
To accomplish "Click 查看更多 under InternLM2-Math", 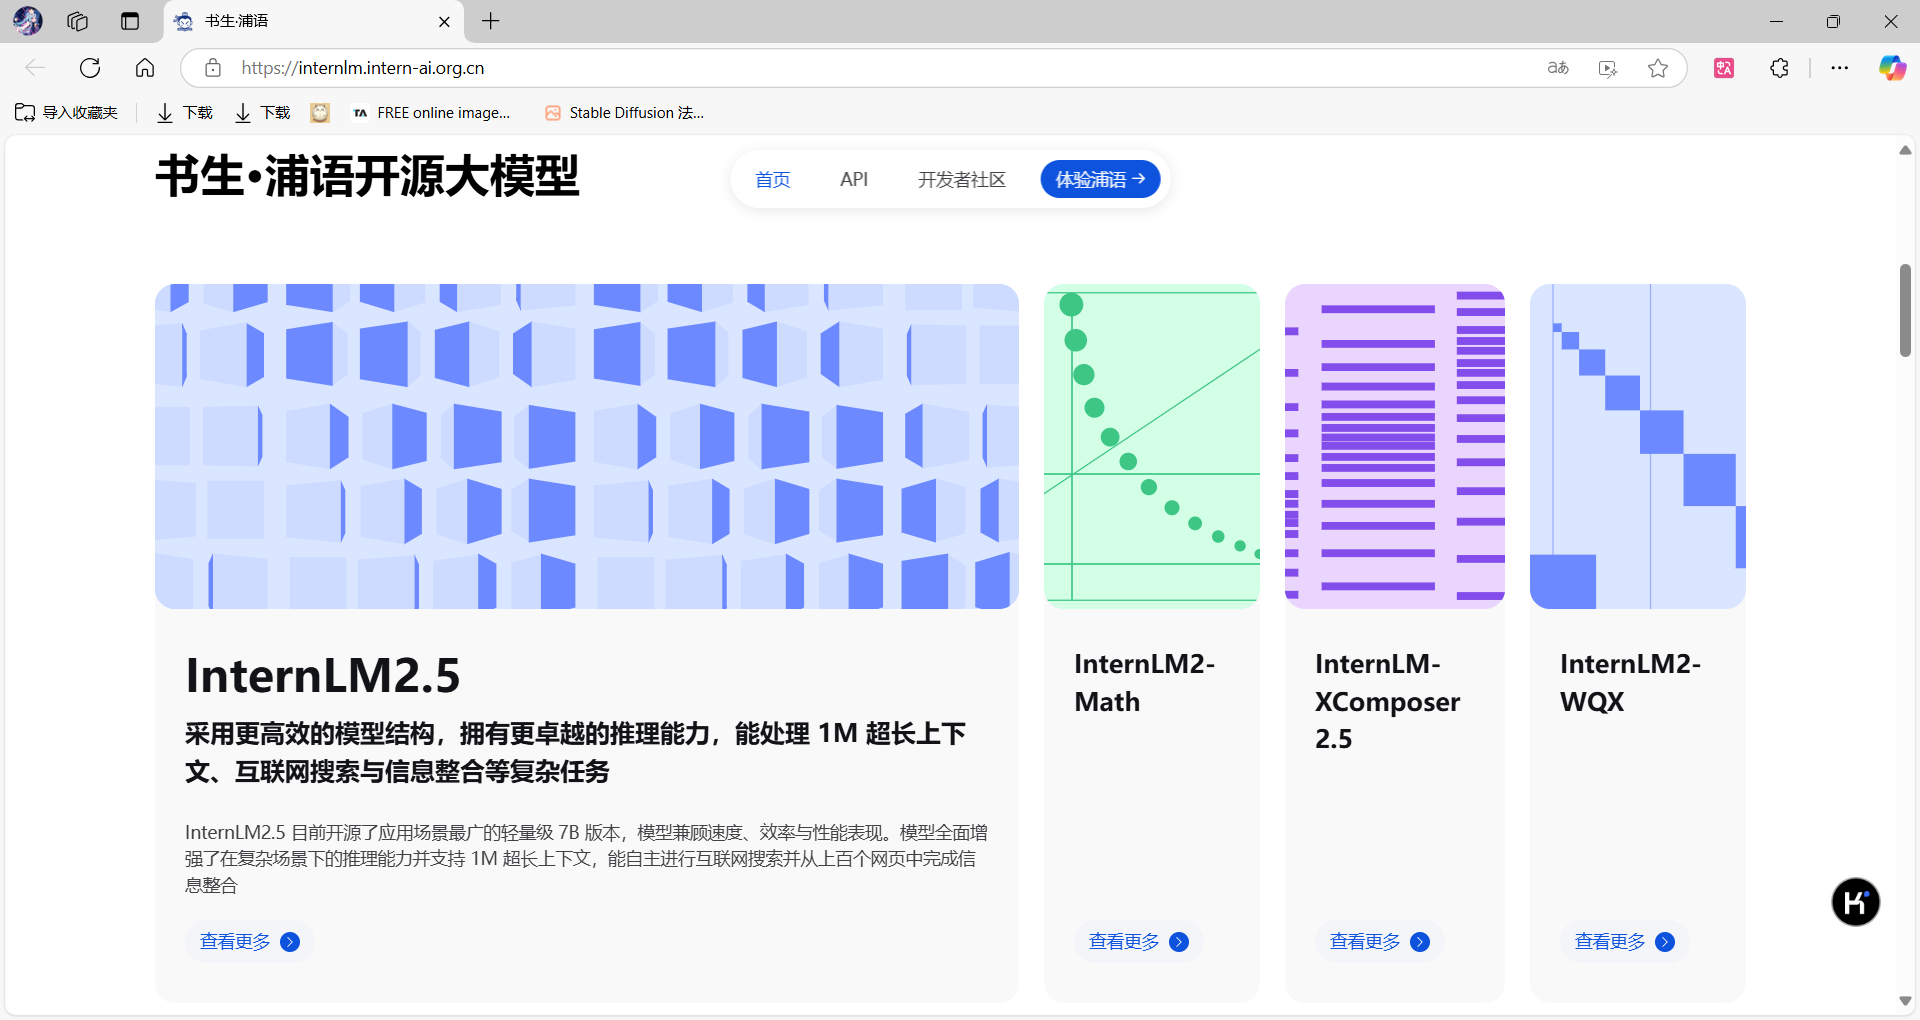I will coord(1138,942).
